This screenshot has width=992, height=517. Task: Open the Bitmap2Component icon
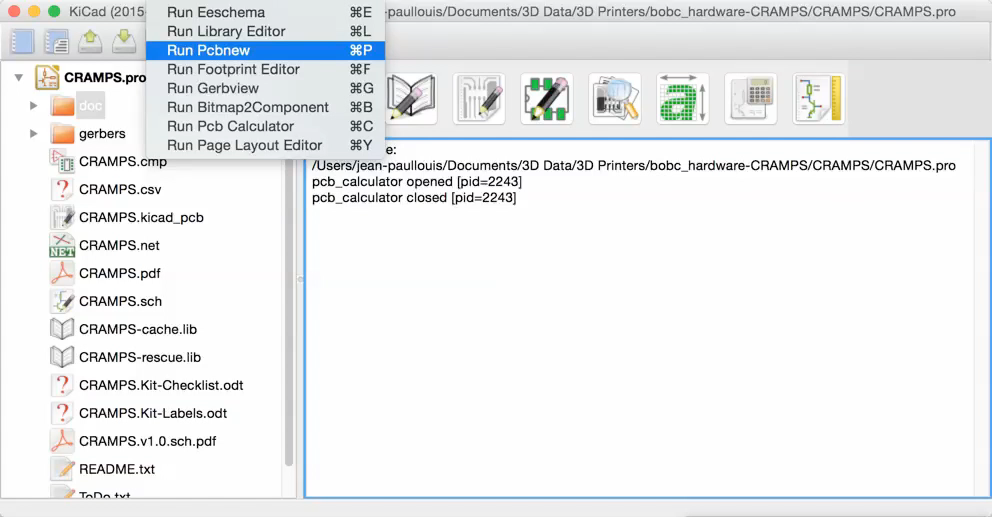point(683,98)
